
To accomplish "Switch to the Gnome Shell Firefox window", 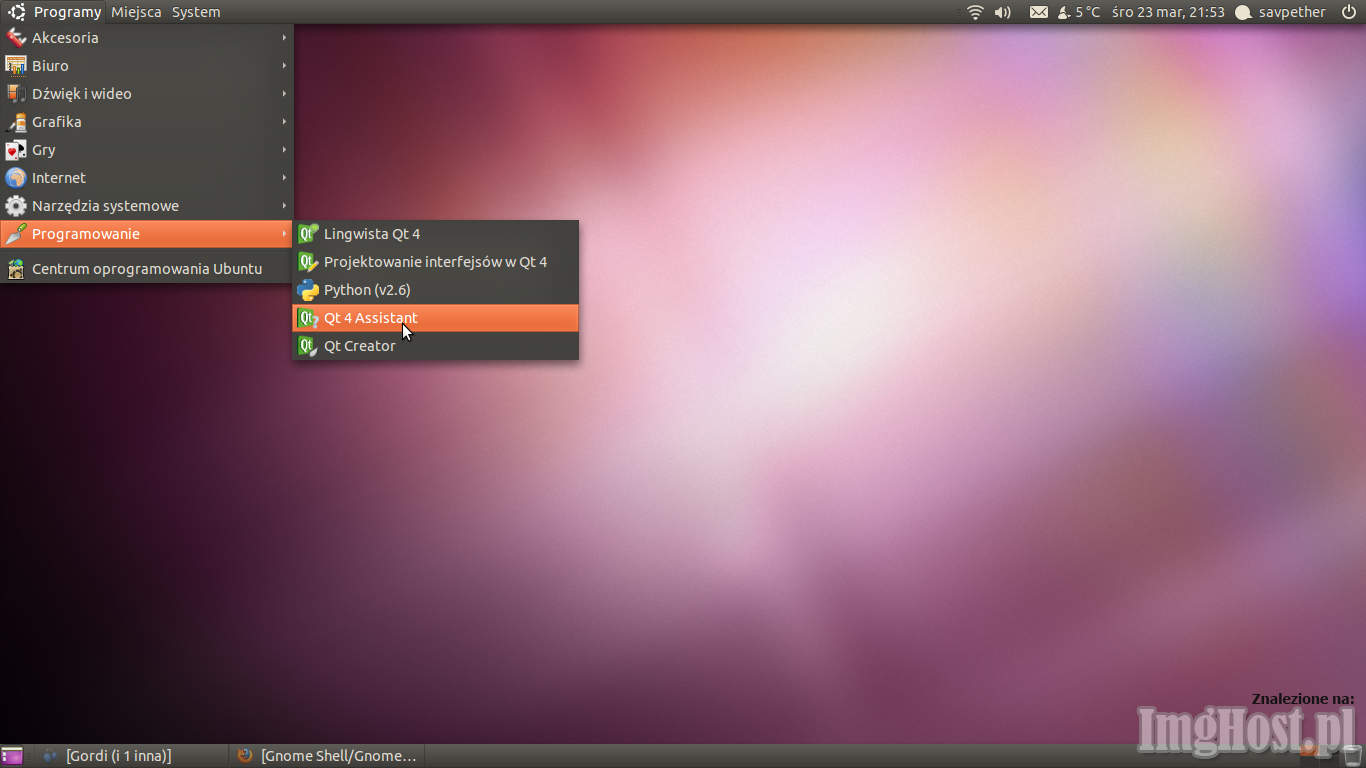I will click(x=327, y=756).
